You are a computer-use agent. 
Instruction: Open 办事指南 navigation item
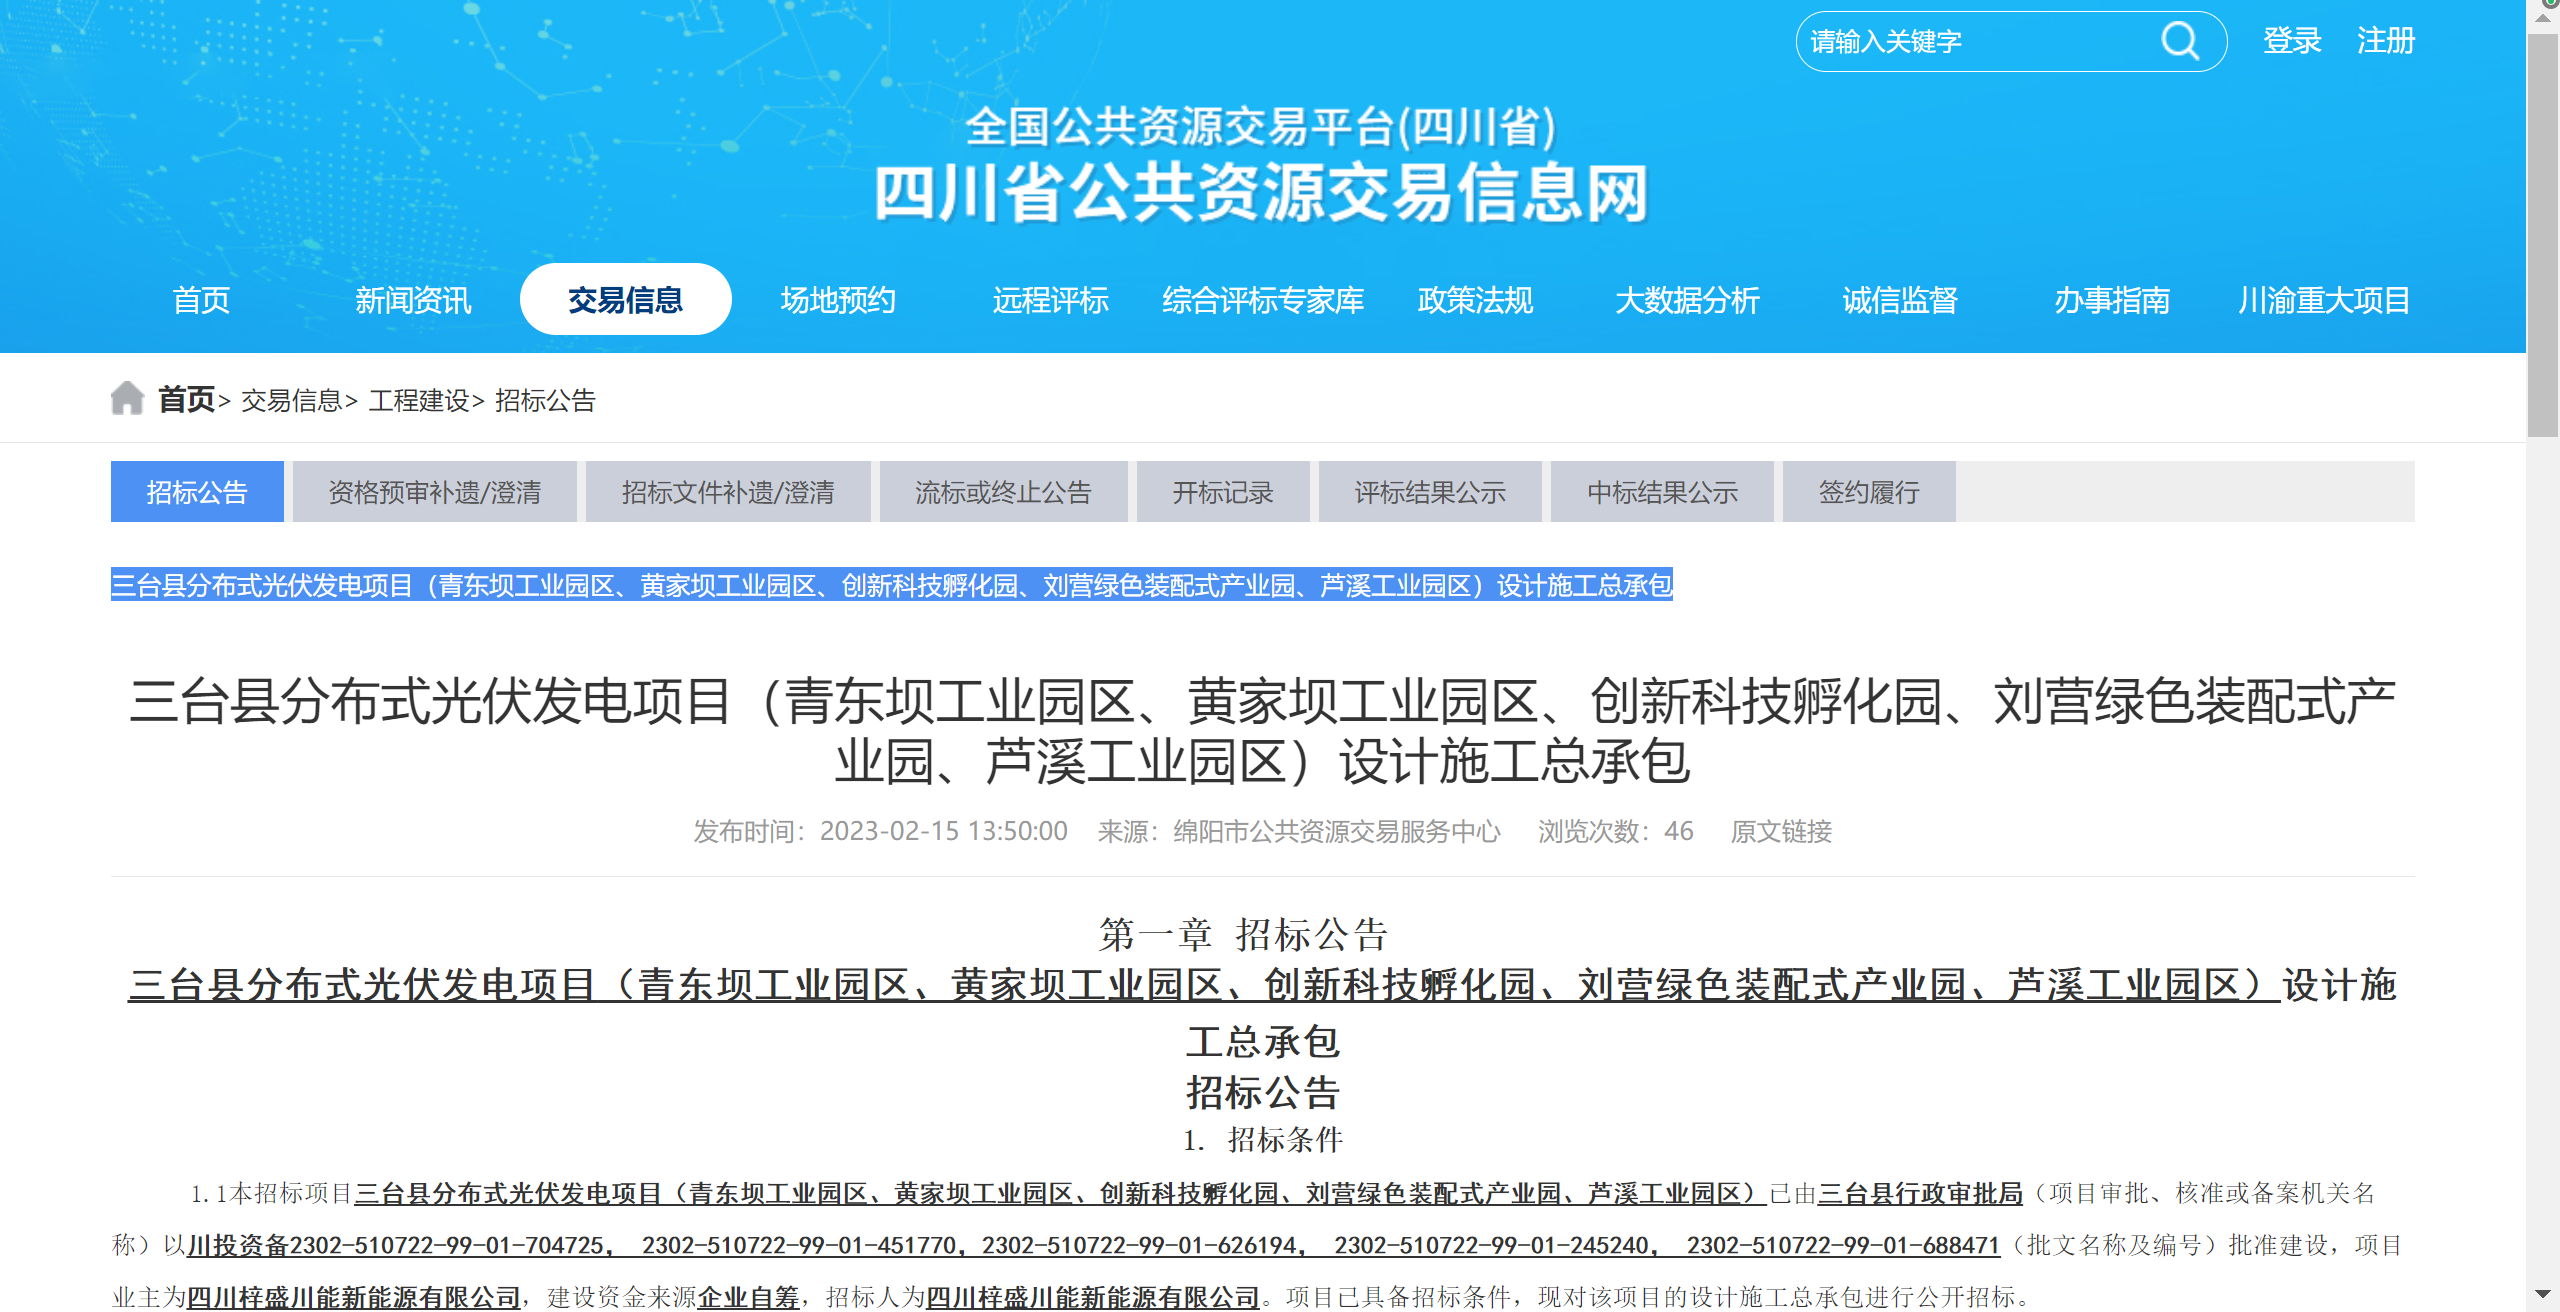tap(2112, 300)
